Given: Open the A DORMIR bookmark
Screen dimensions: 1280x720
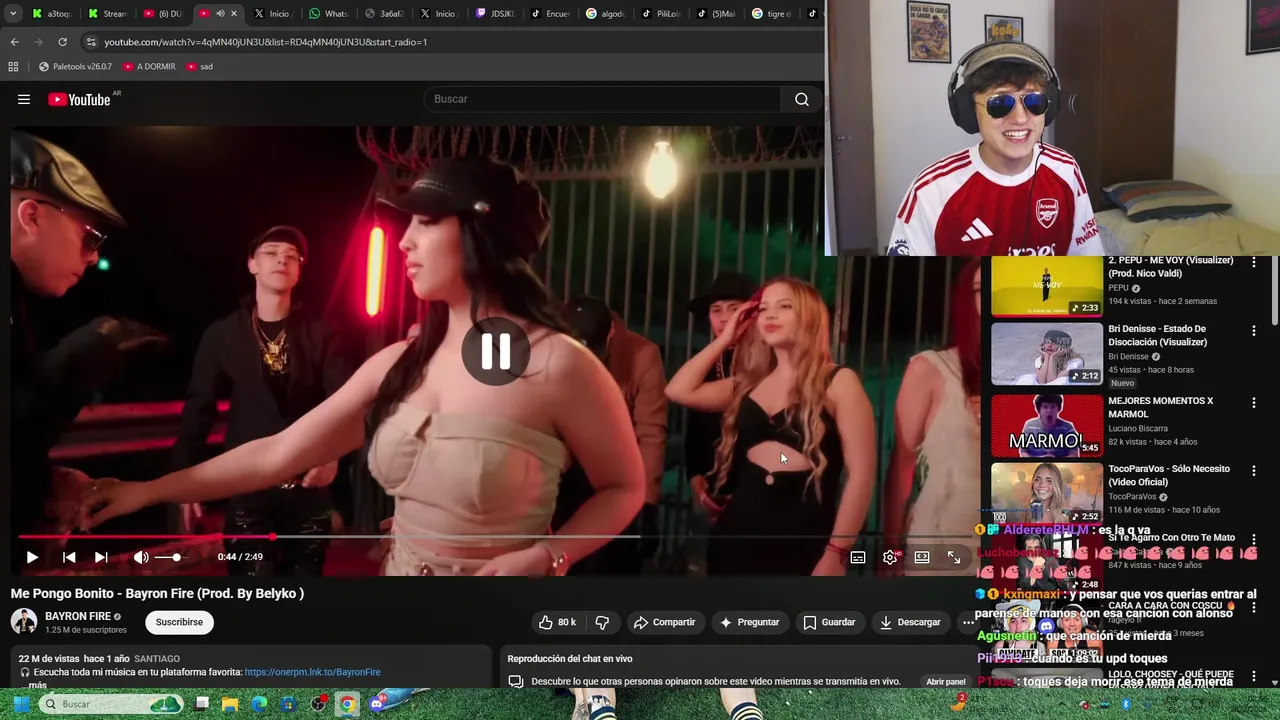Looking at the screenshot, I should (149, 67).
